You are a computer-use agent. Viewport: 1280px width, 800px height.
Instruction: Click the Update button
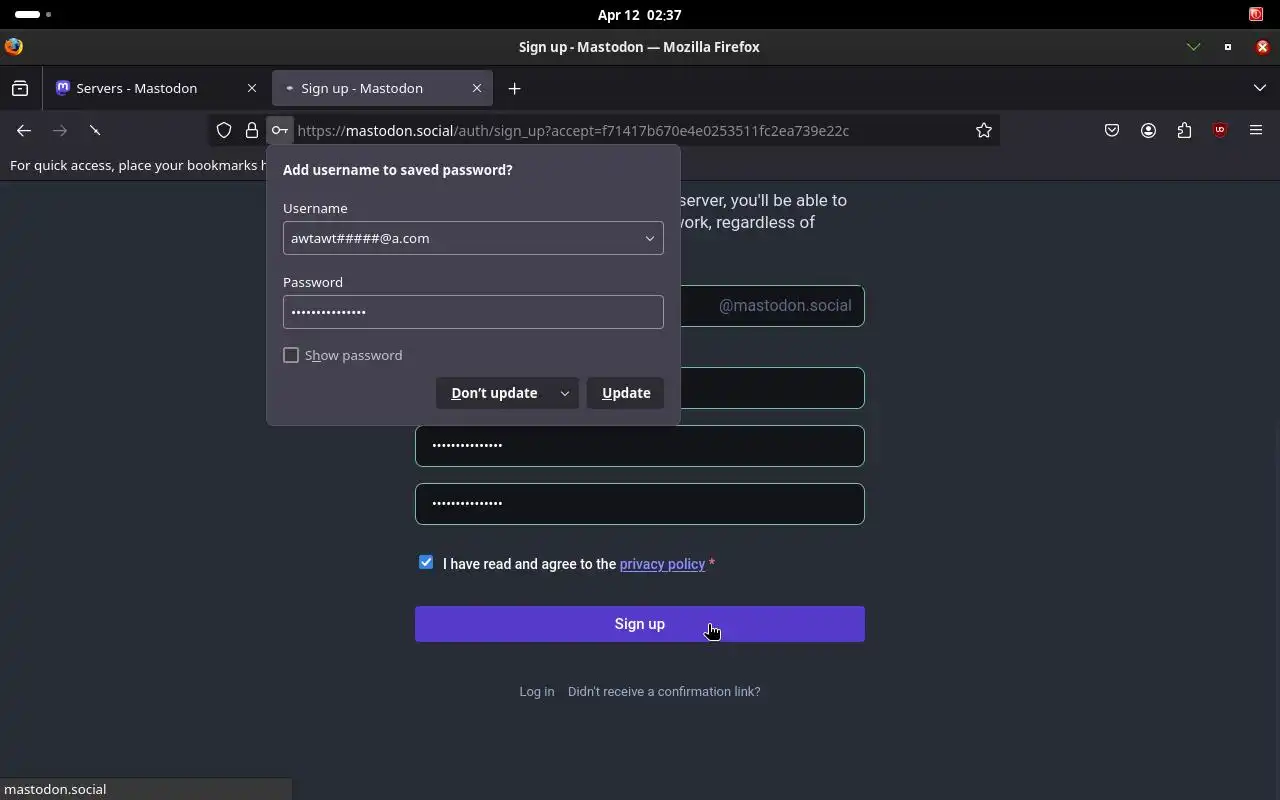tap(626, 393)
